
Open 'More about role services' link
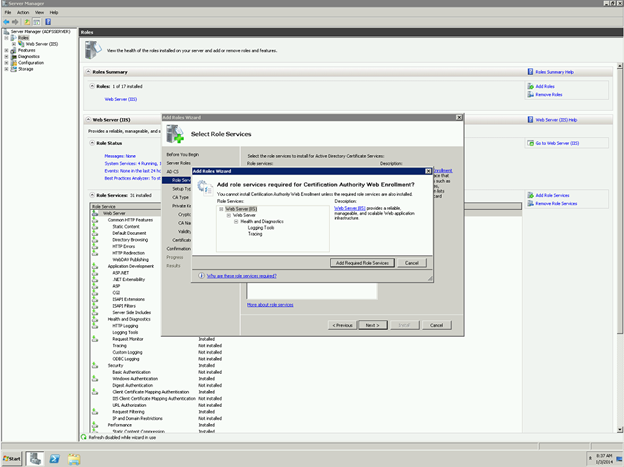(x=270, y=305)
